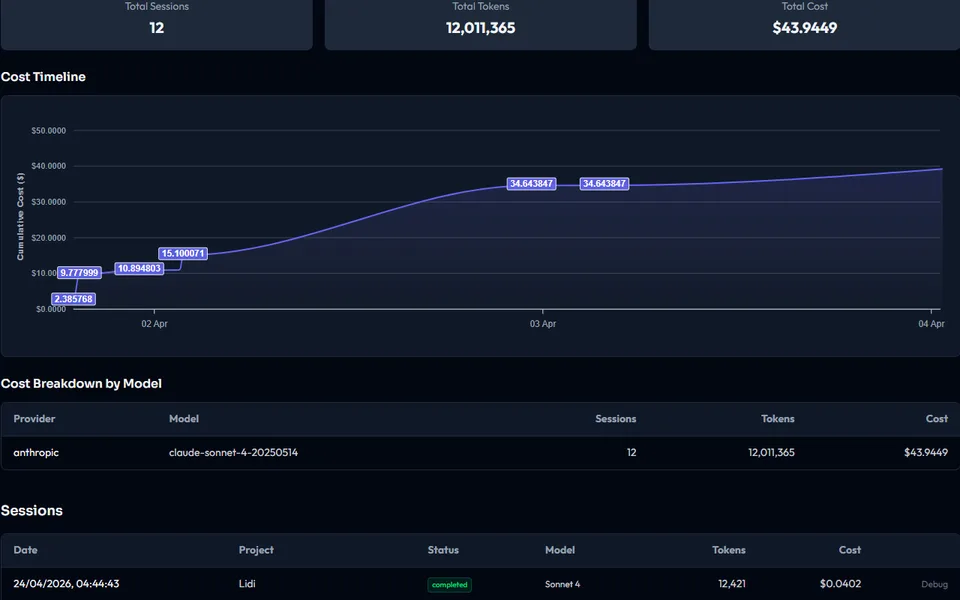Click the 12,011,365 tokens cell in breakdown table
The image size is (960, 600).
click(x=771, y=452)
